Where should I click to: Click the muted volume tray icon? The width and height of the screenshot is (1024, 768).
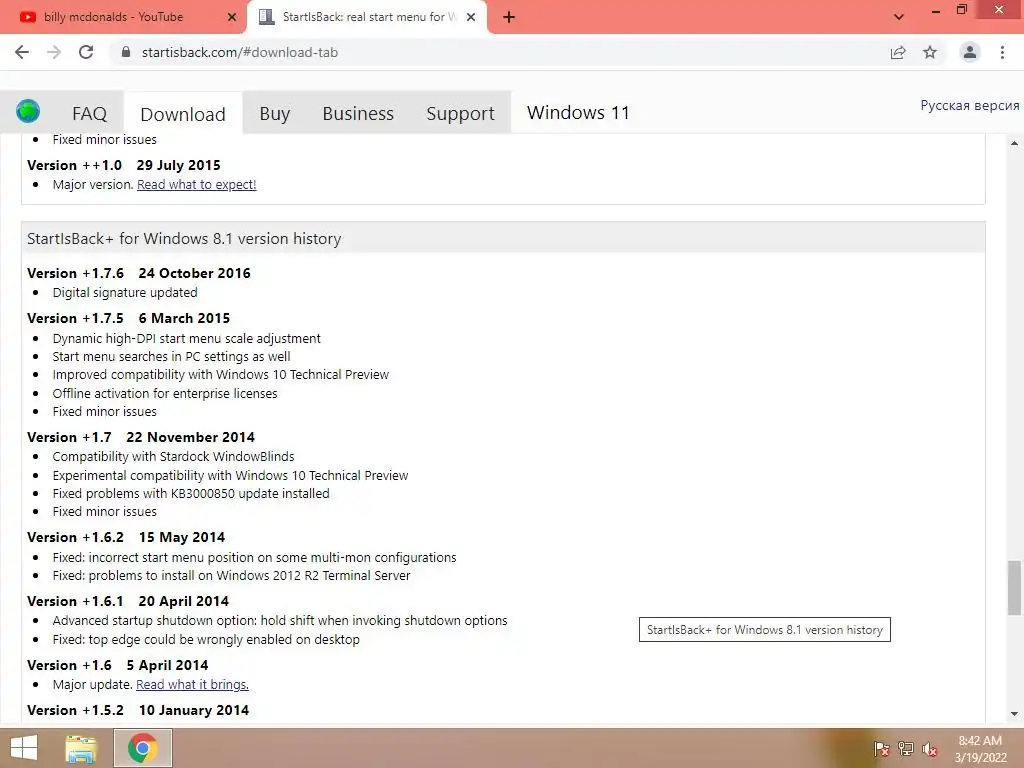930,749
